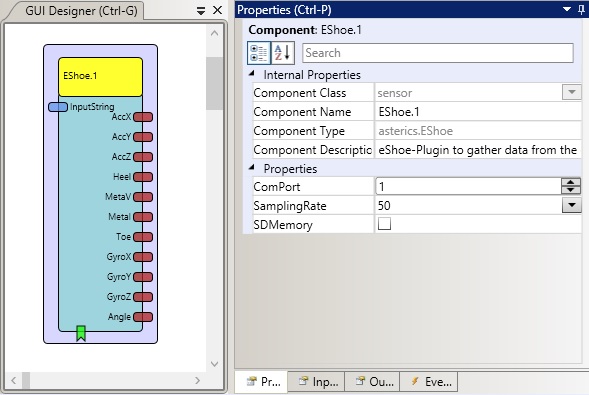The width and height of the screenshot is (589, 395).
Task: Click the Component Name label
Action: coord(302,112)
